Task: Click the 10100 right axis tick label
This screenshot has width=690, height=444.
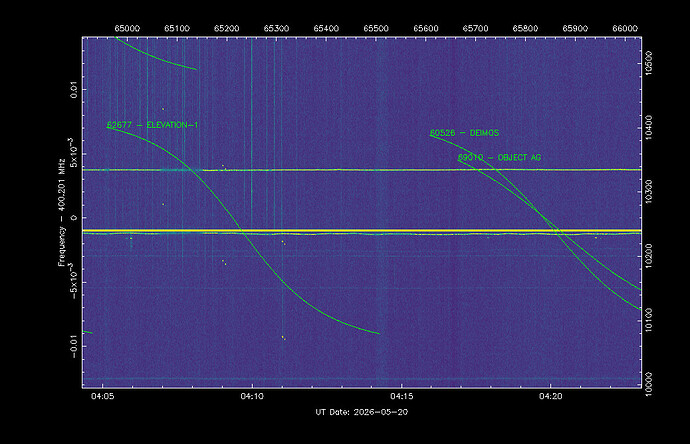Action: click(x=648, y=320)
